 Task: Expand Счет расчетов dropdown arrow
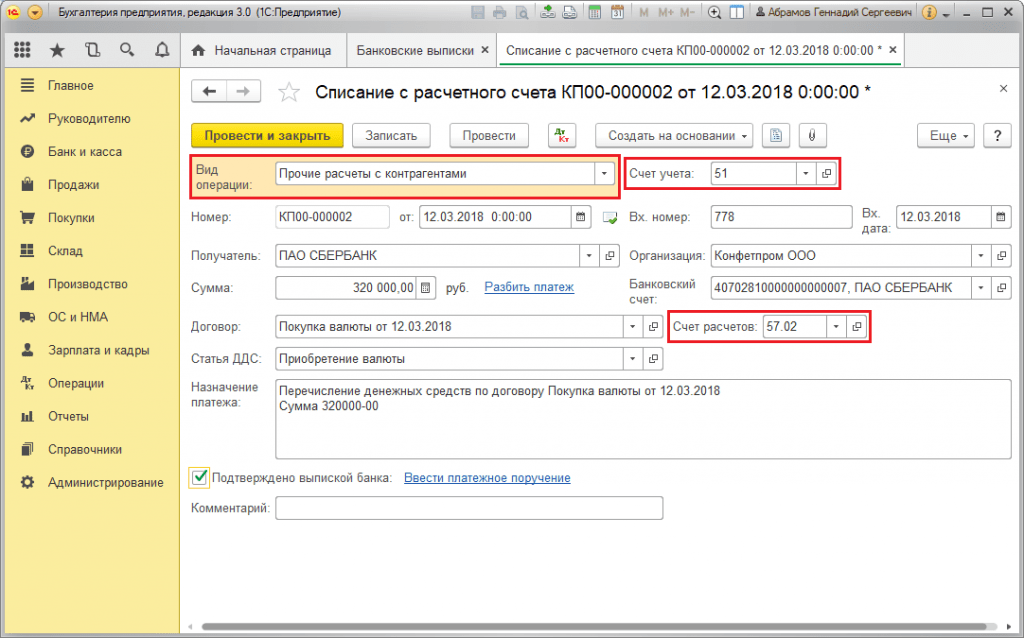point(836,327)
